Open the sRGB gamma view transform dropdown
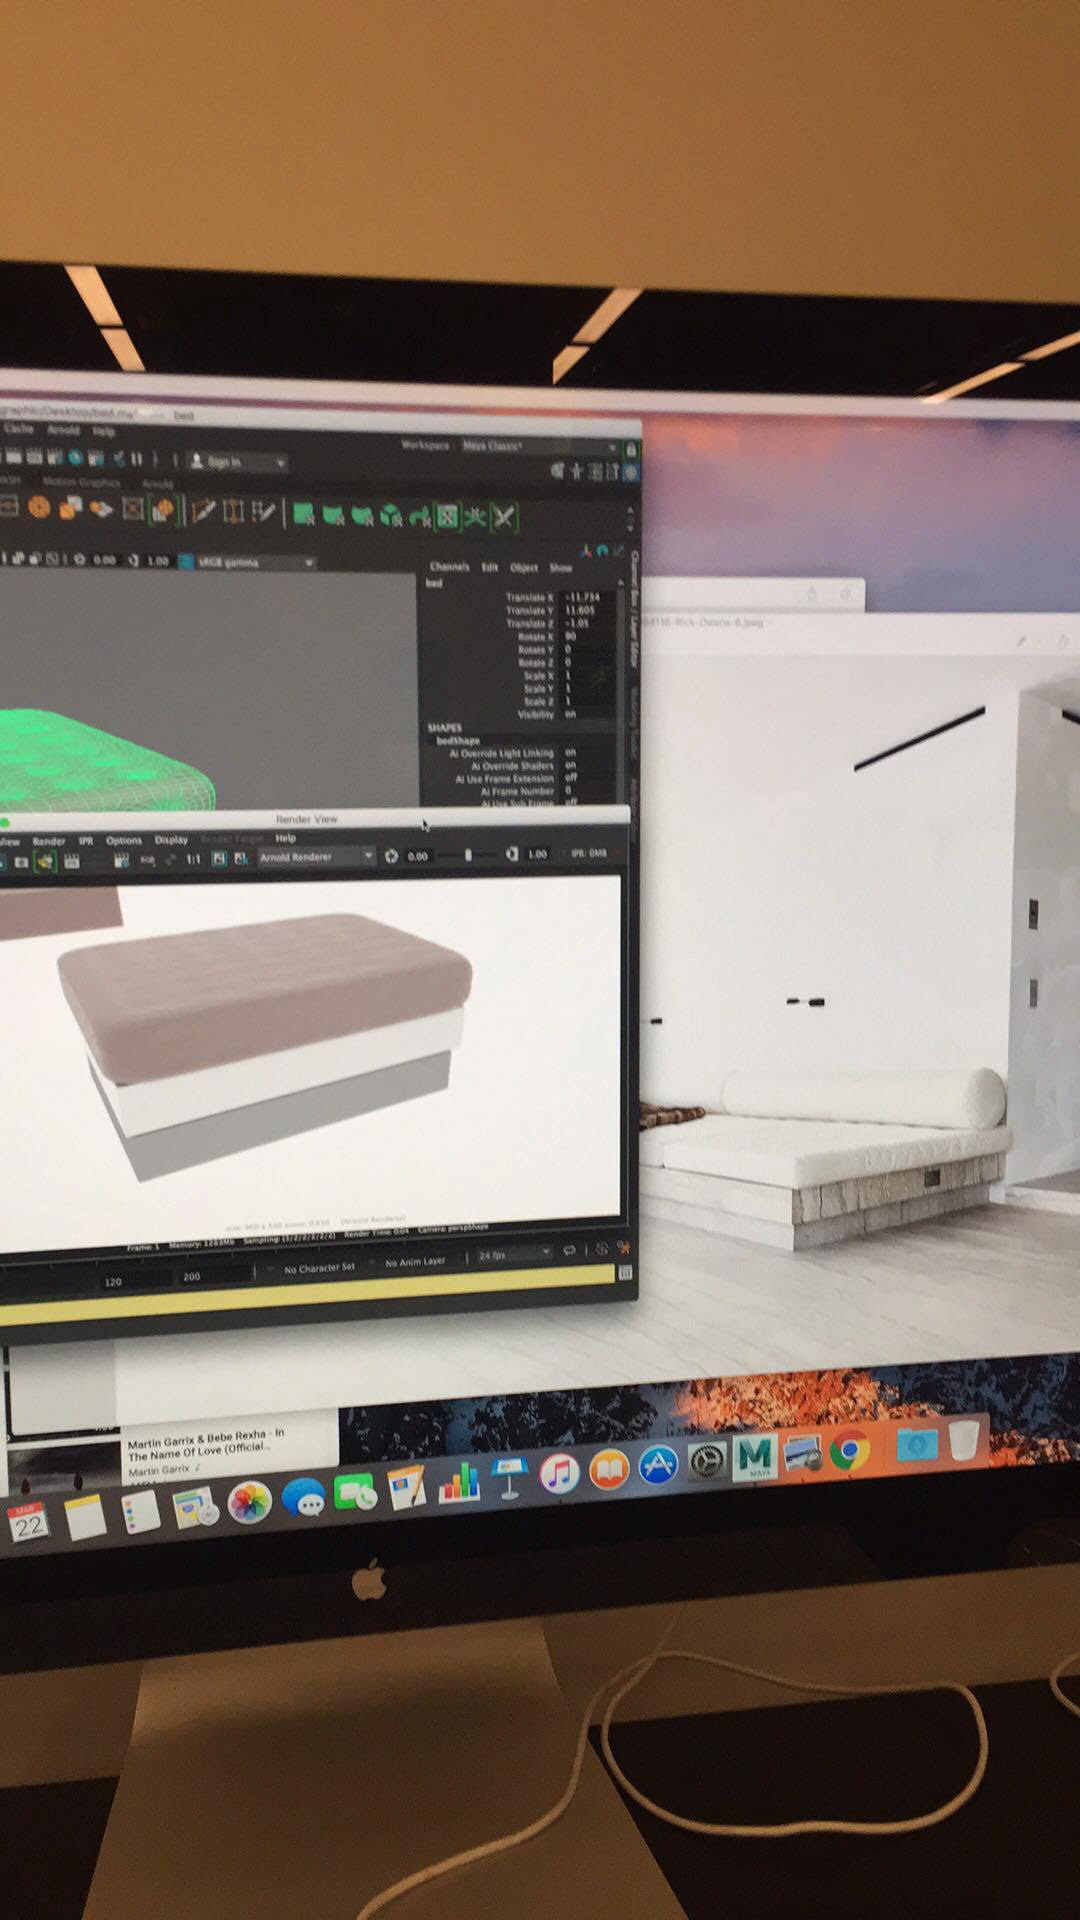1080x1920 pixels. coord(258,563)
